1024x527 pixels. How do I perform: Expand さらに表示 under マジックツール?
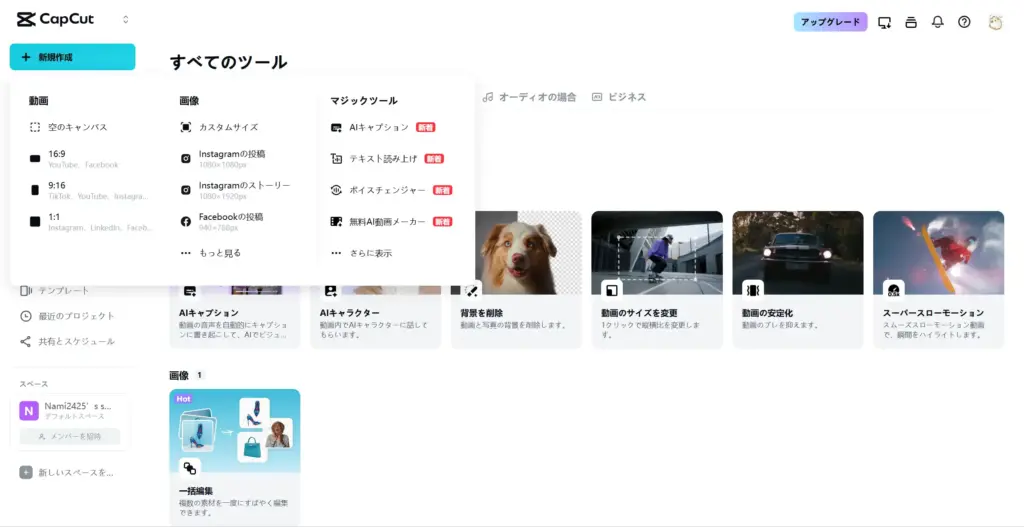[369, 253]
